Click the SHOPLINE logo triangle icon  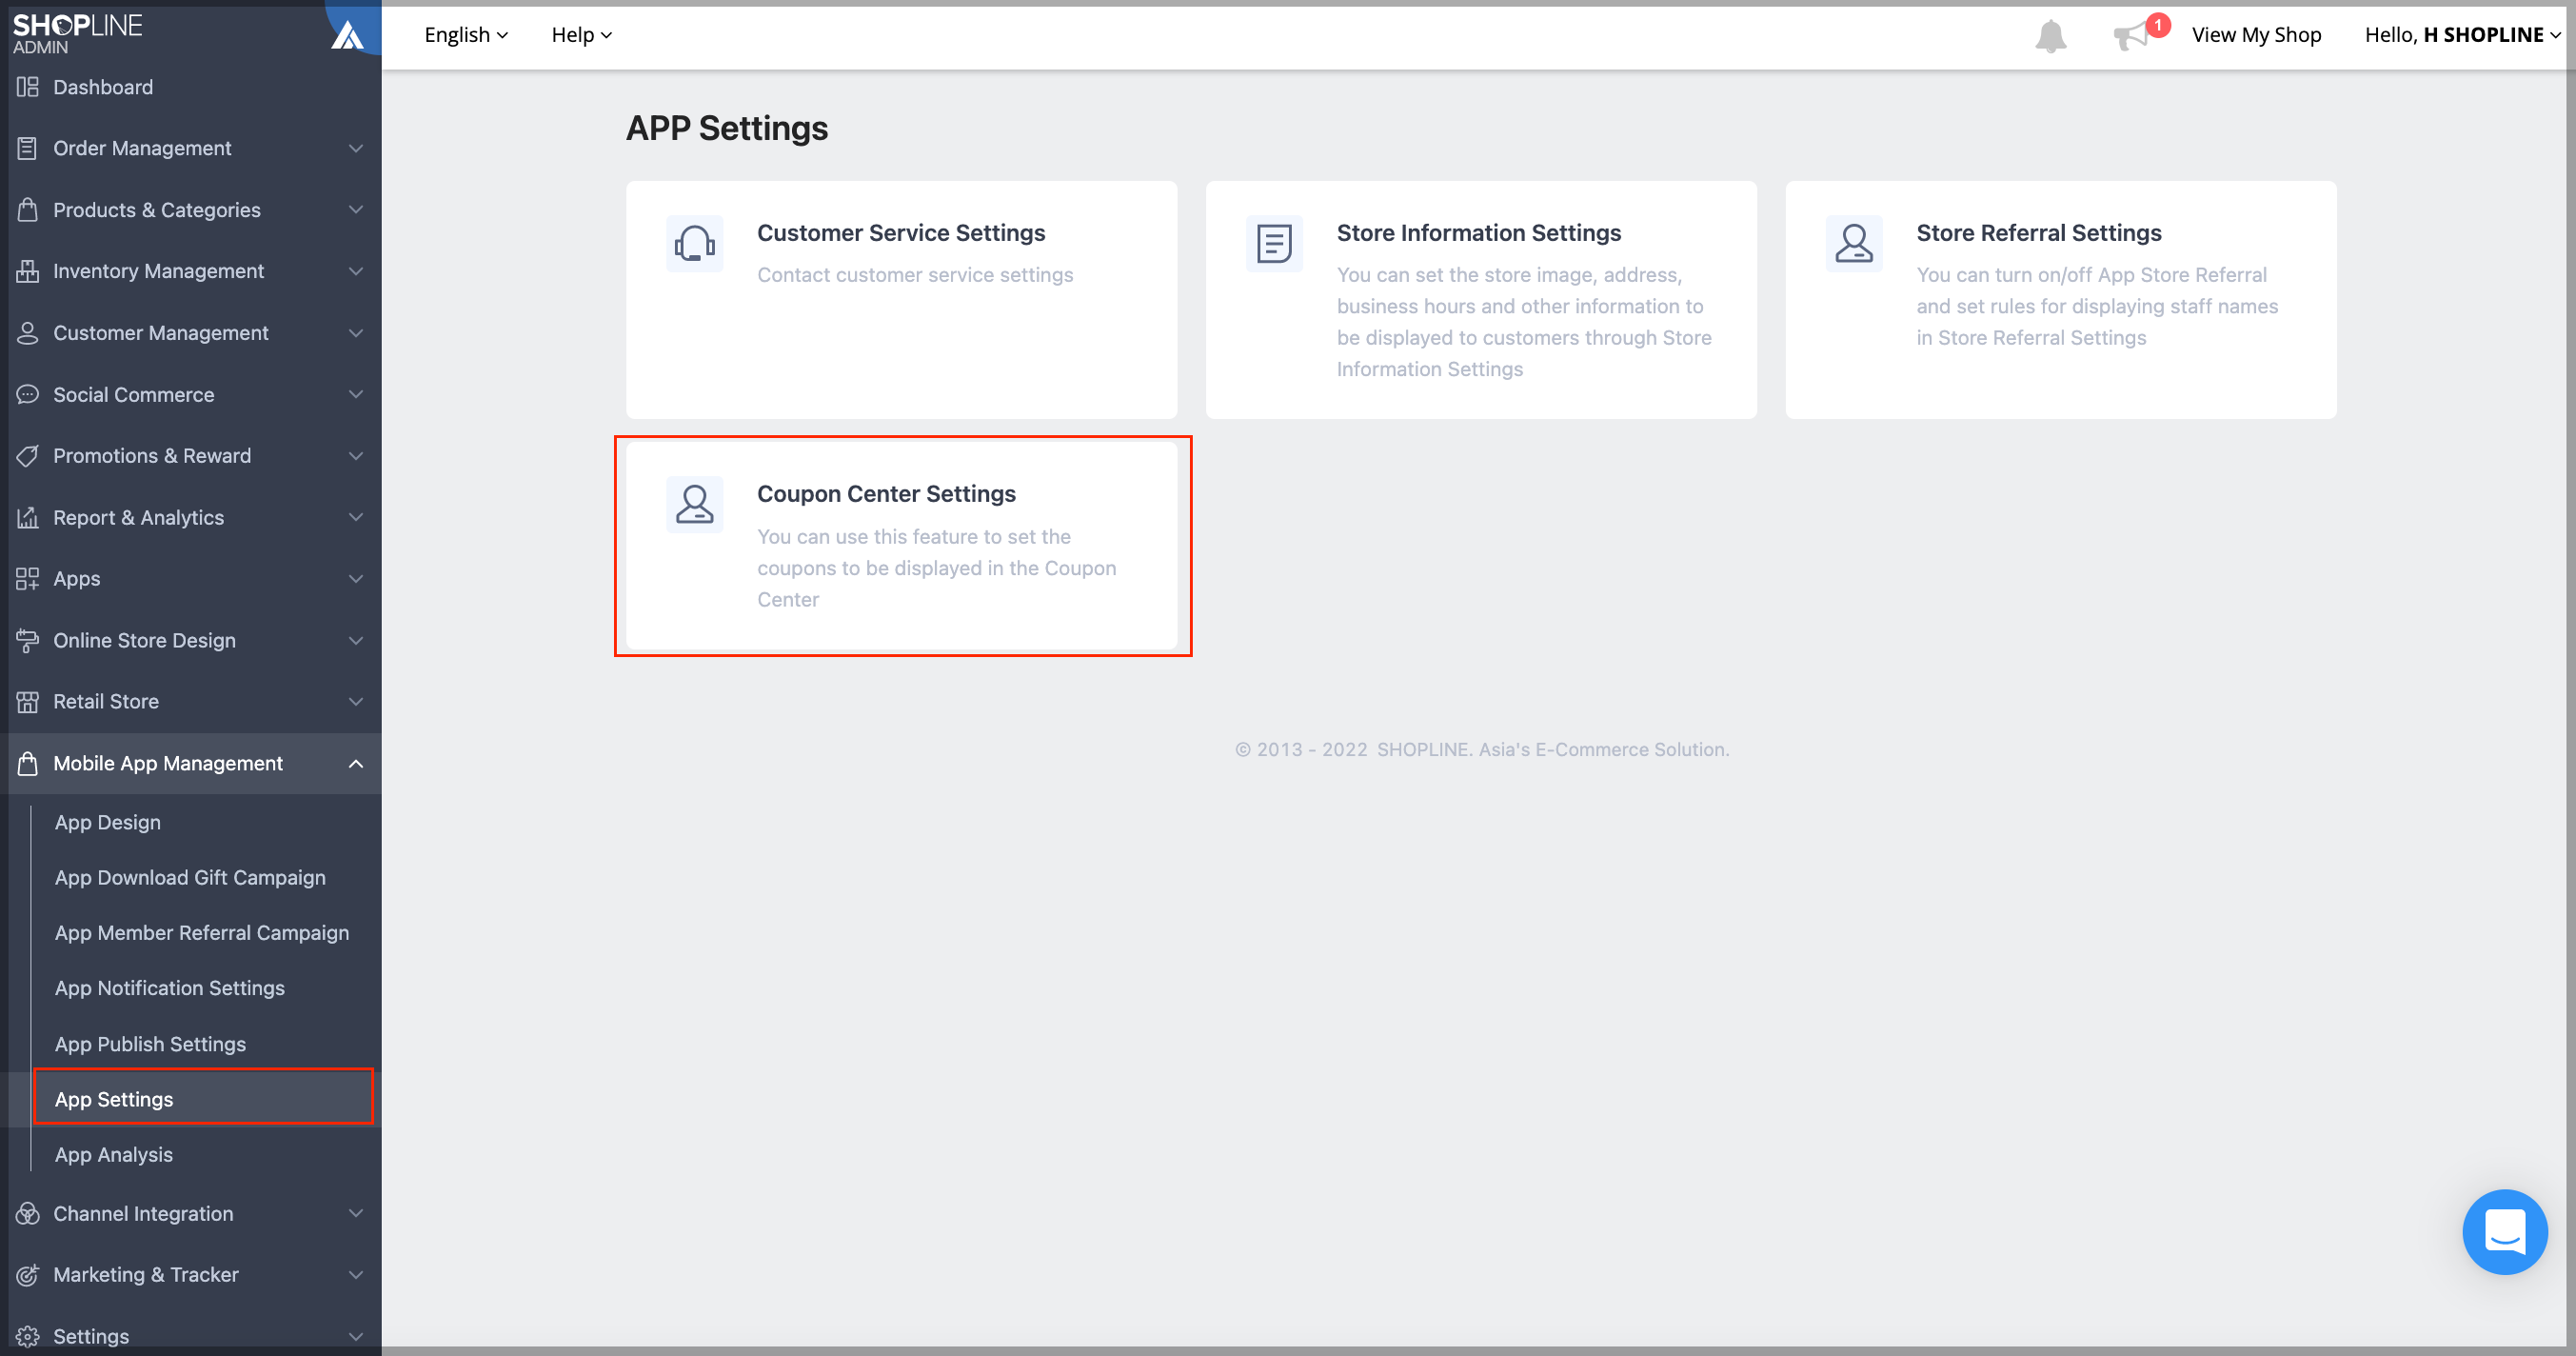point(347,35)
